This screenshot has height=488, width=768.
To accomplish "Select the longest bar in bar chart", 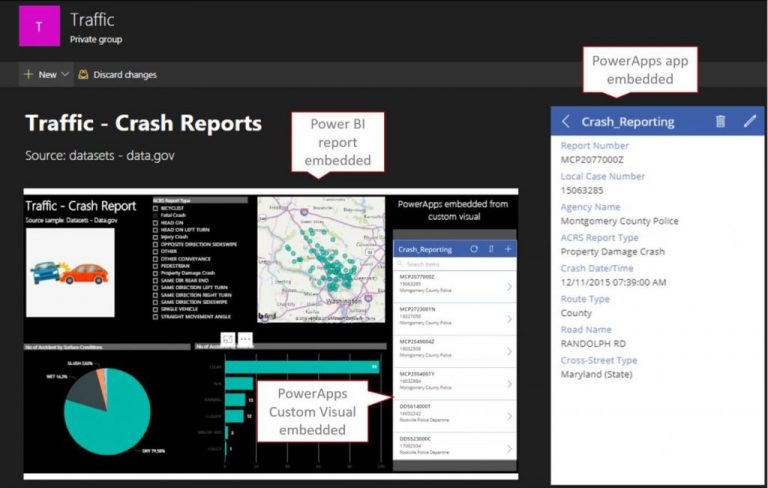I will click(302, 367).
